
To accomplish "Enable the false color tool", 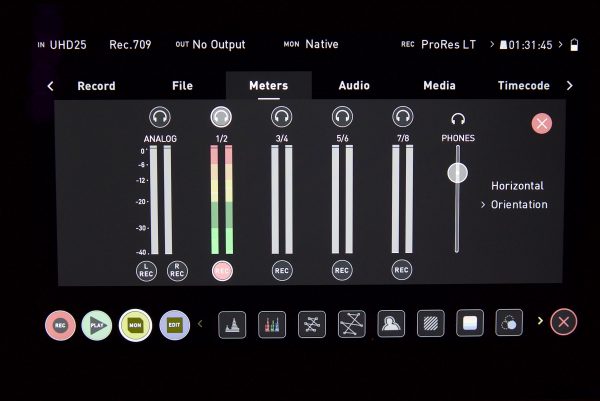I will tap(469, 322).
